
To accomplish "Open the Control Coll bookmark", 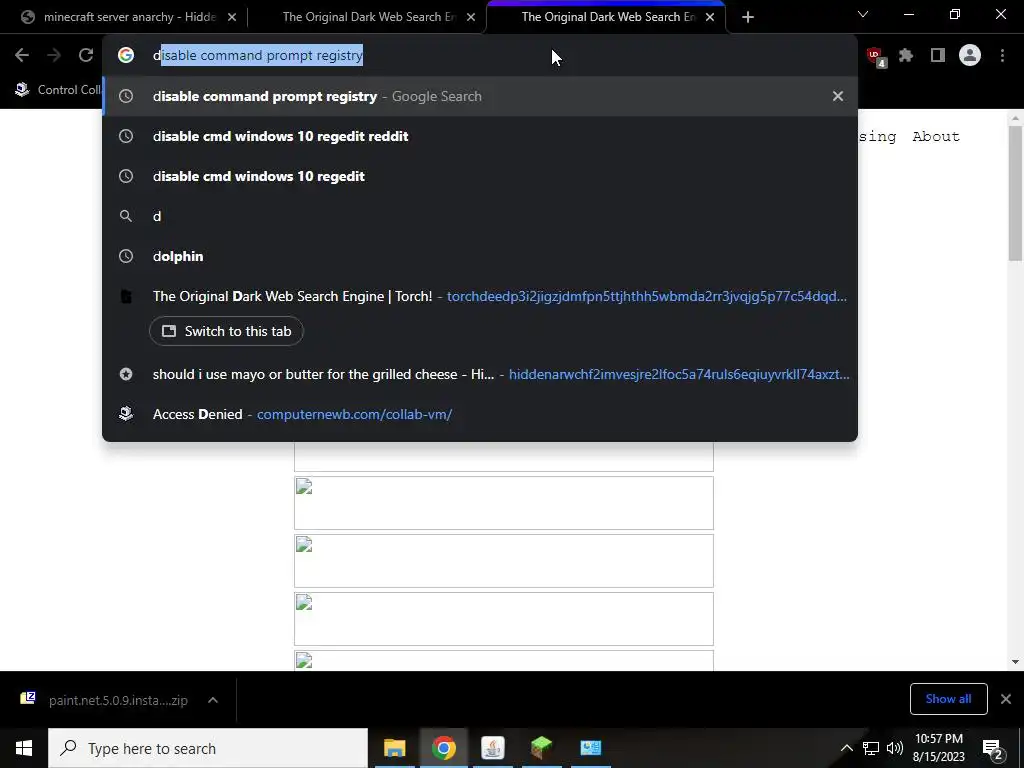I will (57, 89).
